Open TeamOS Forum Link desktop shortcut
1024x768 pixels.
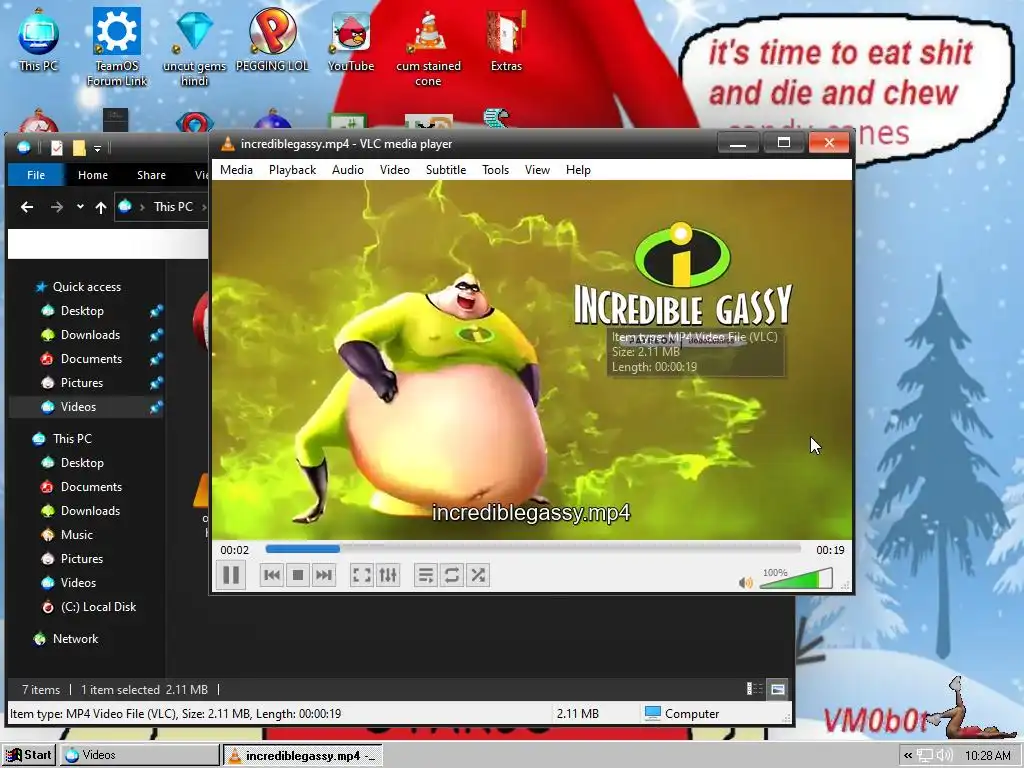tap(117, 47)
